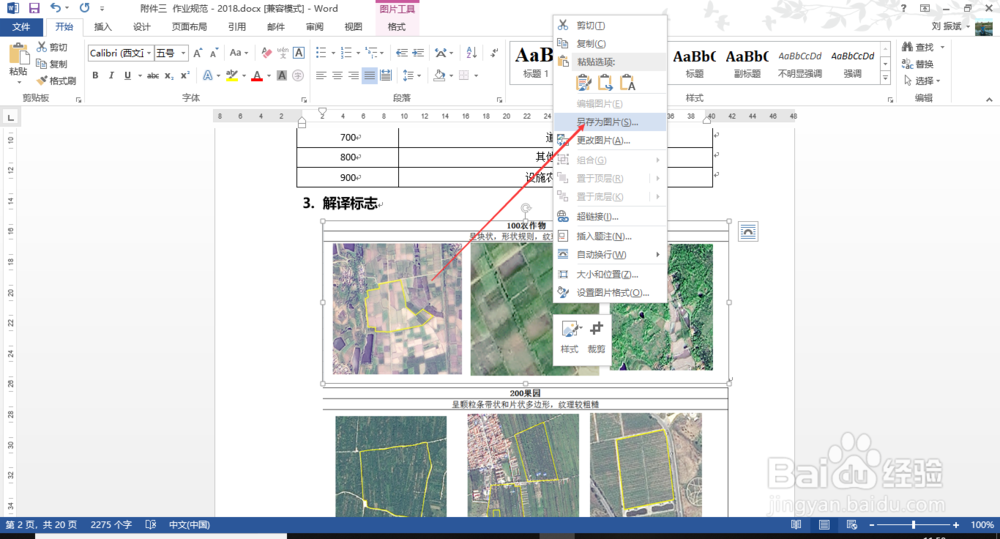Choose 插入题注 in the context menu

coord(610,236)
